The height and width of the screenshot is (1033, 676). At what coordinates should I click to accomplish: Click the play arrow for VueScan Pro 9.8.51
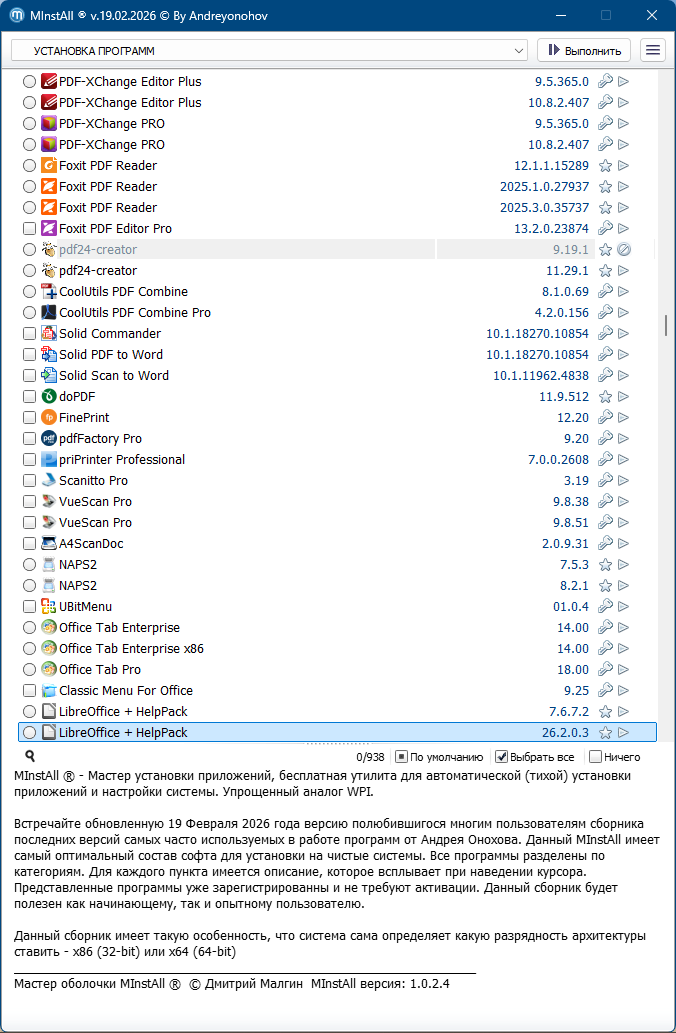(624, 523)
